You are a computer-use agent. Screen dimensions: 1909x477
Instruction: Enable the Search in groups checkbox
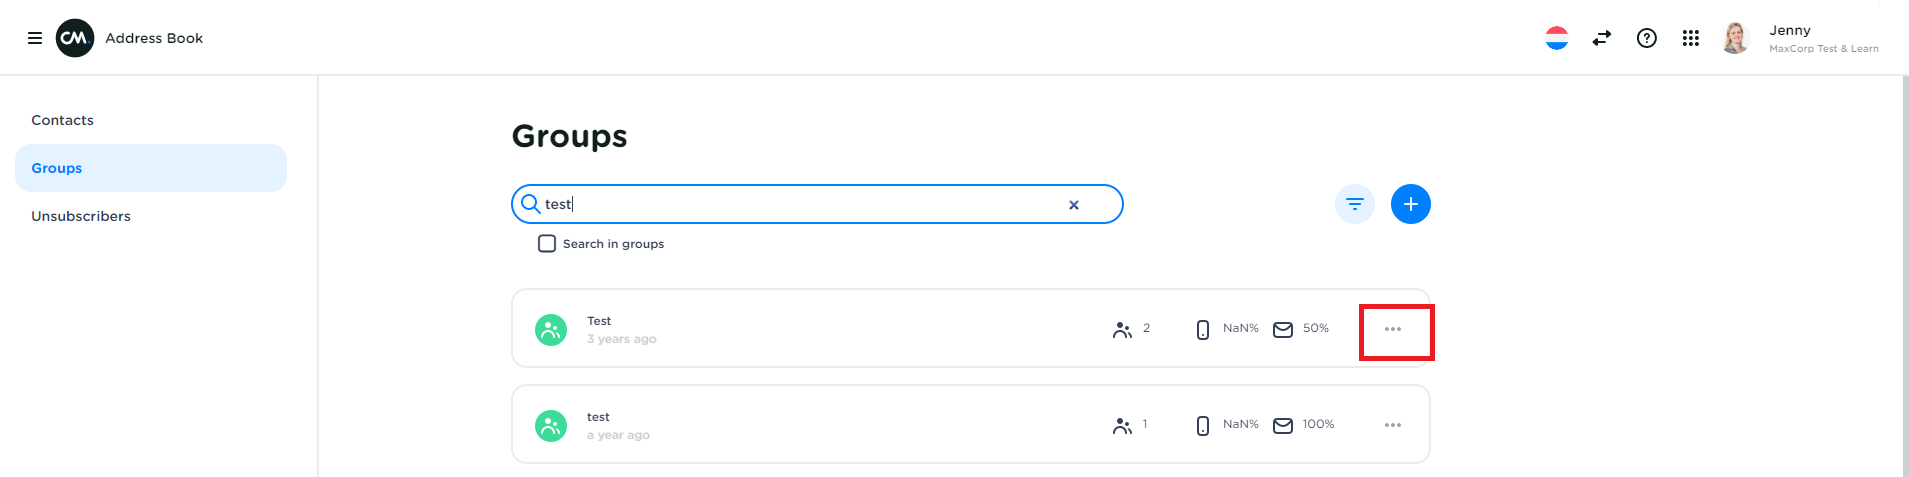pyautogui.click(x=547, y=244)
